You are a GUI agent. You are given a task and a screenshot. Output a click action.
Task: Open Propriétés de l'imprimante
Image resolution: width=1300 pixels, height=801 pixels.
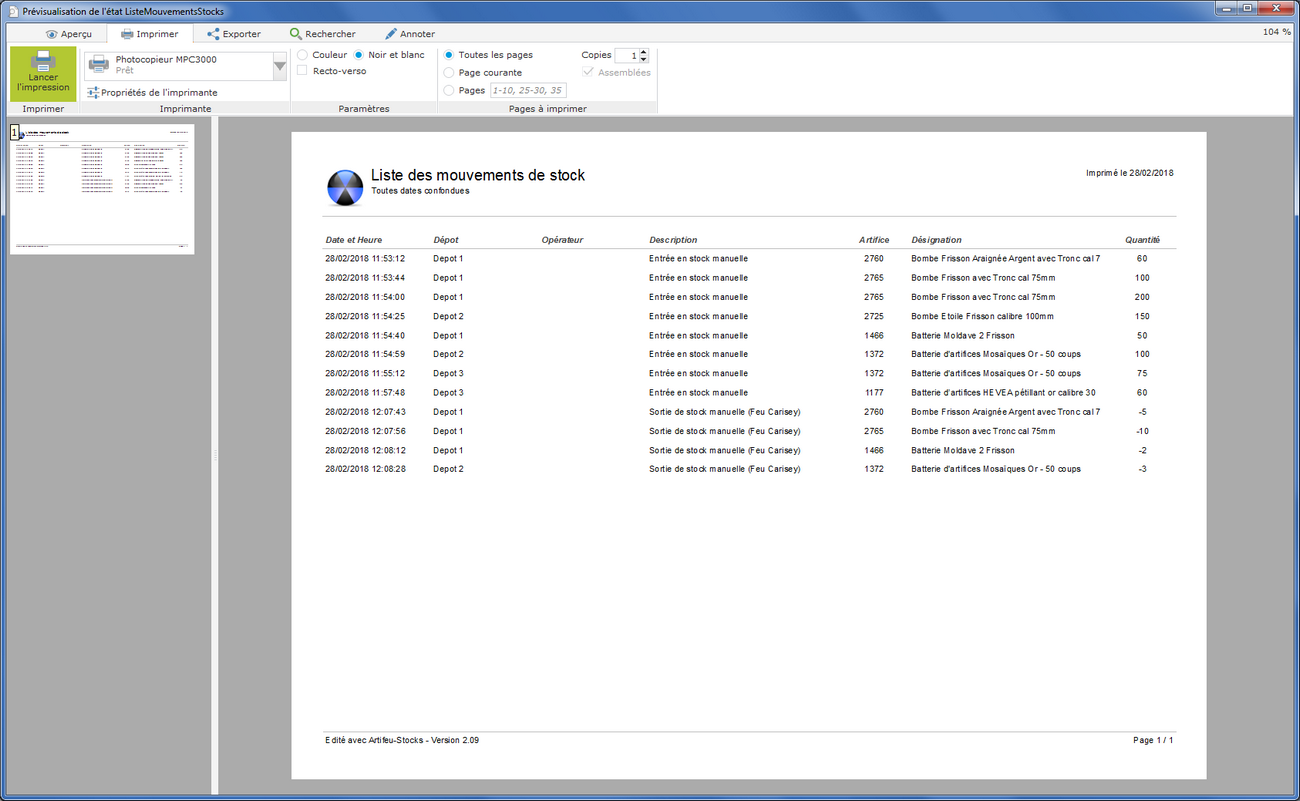point(152,92)
